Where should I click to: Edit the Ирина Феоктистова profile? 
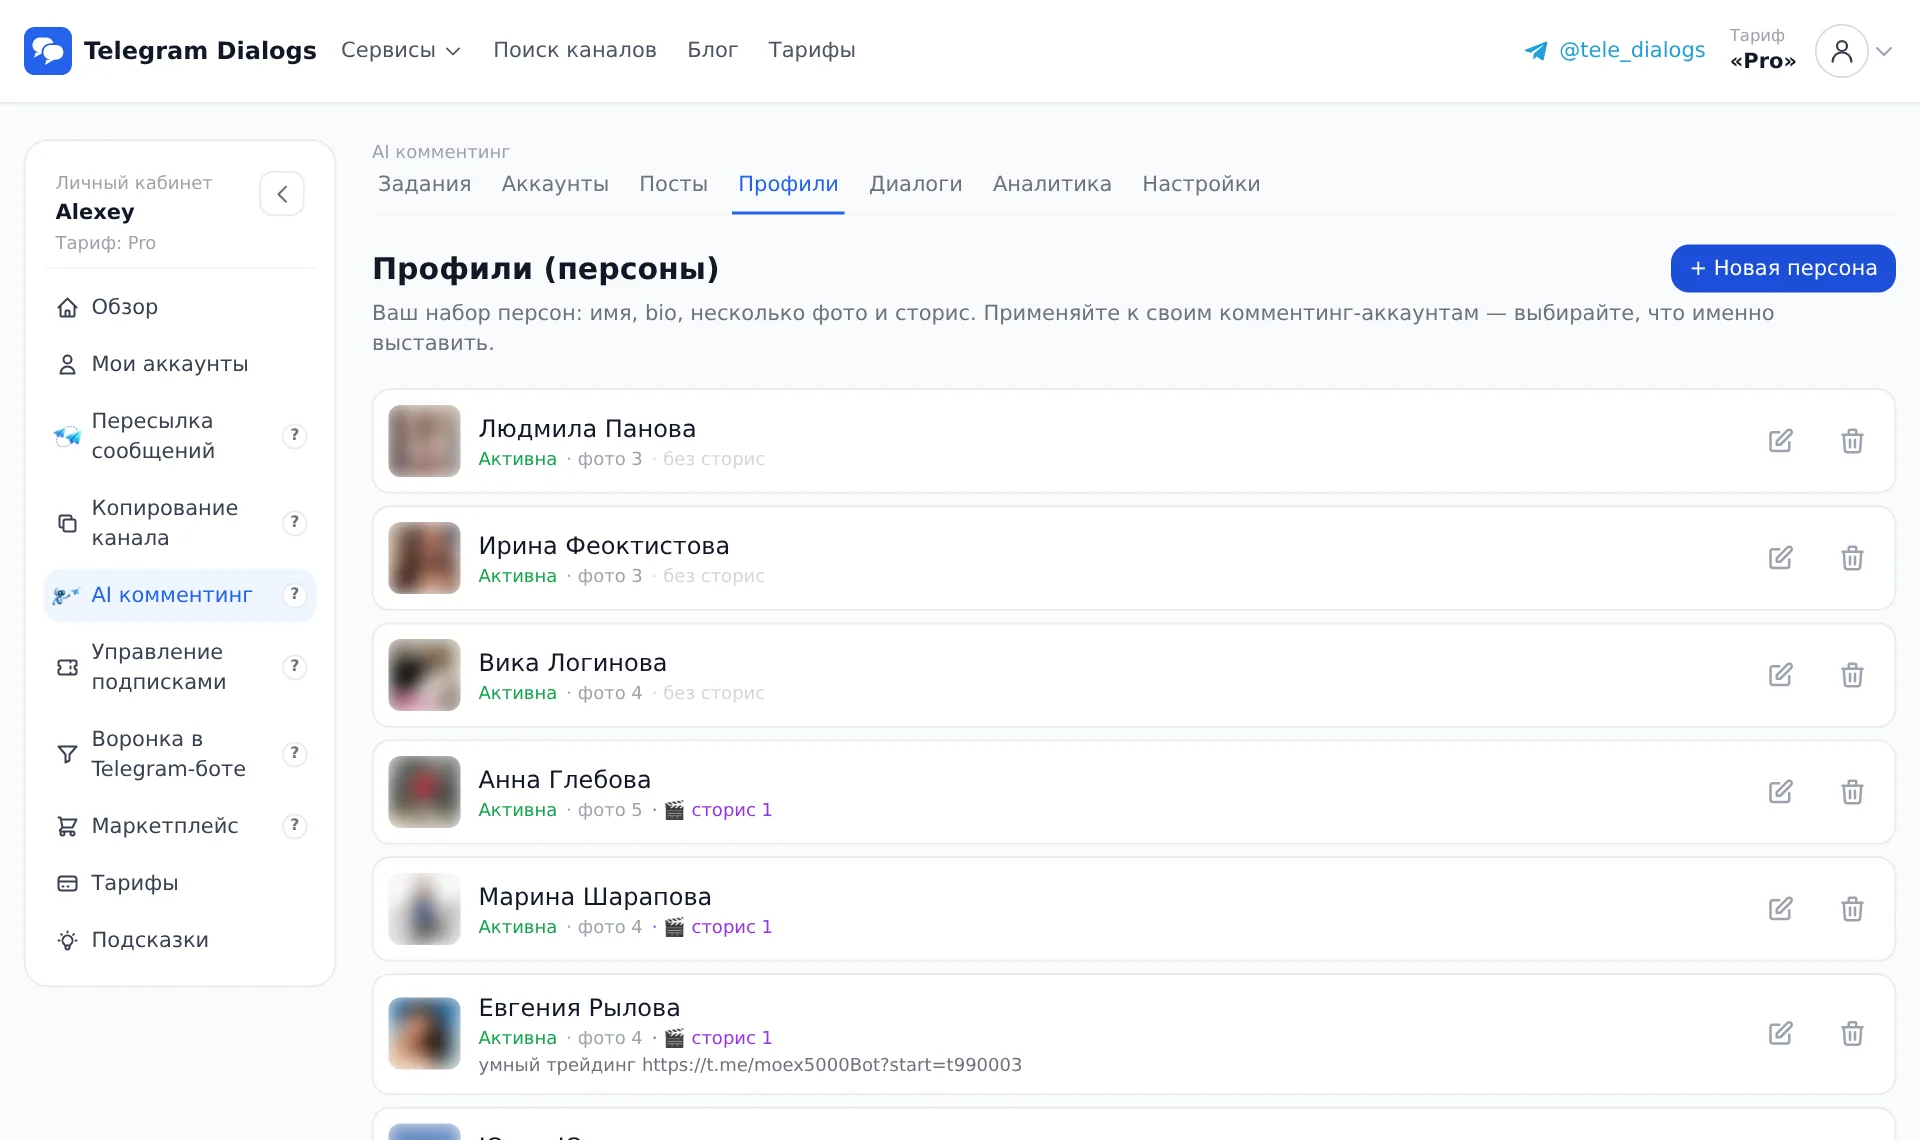(x=1780, y=558)
